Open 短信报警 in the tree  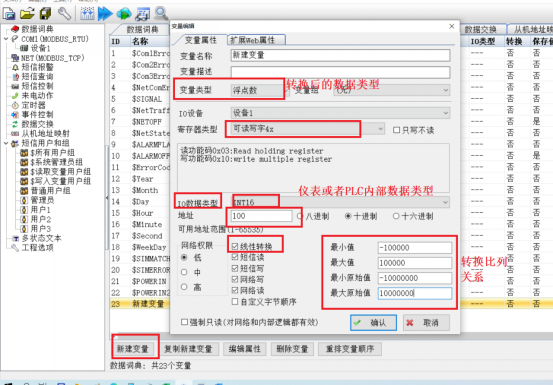(x=37, y=67)
